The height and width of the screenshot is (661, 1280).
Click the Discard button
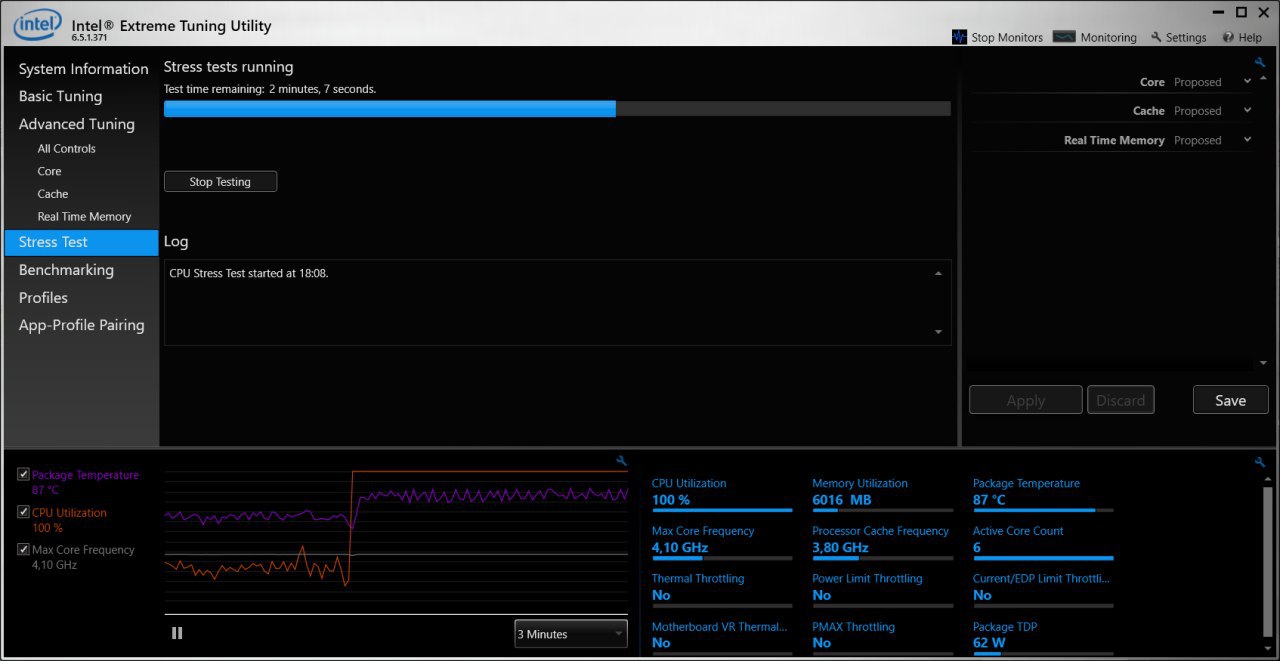click(x=1120, y=400)
